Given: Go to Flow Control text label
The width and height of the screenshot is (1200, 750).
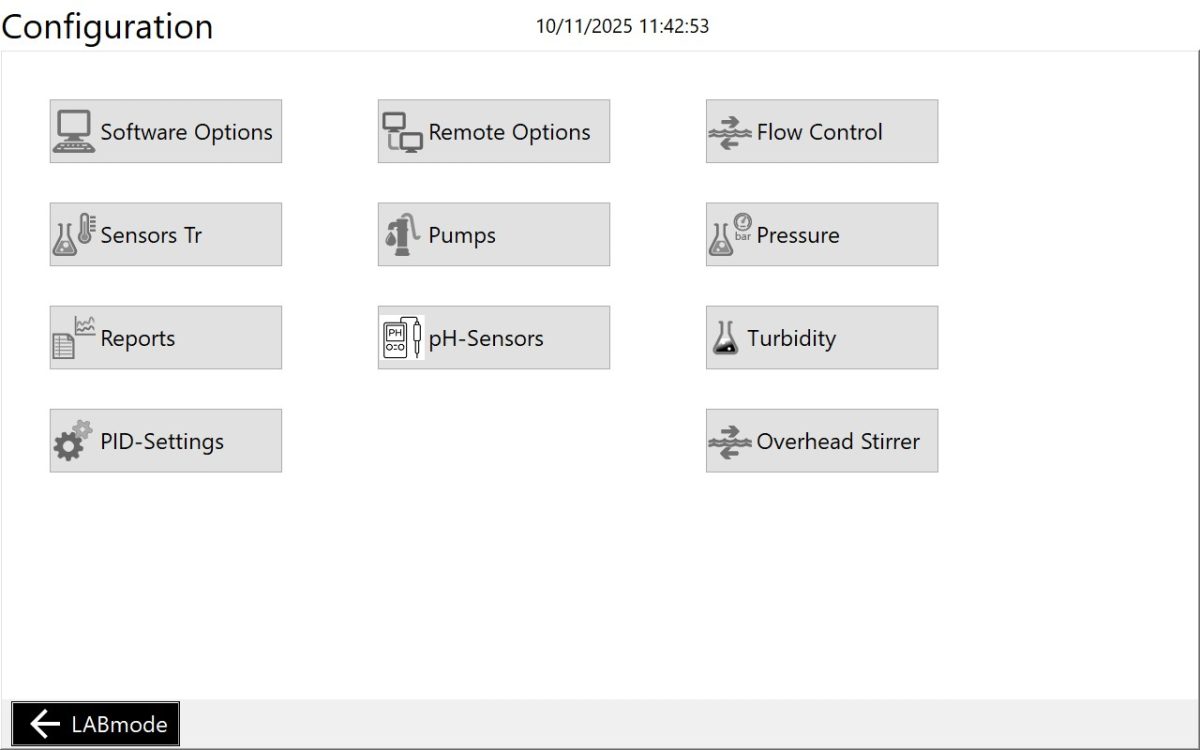Looking at the screenshot, I should 819,132.
